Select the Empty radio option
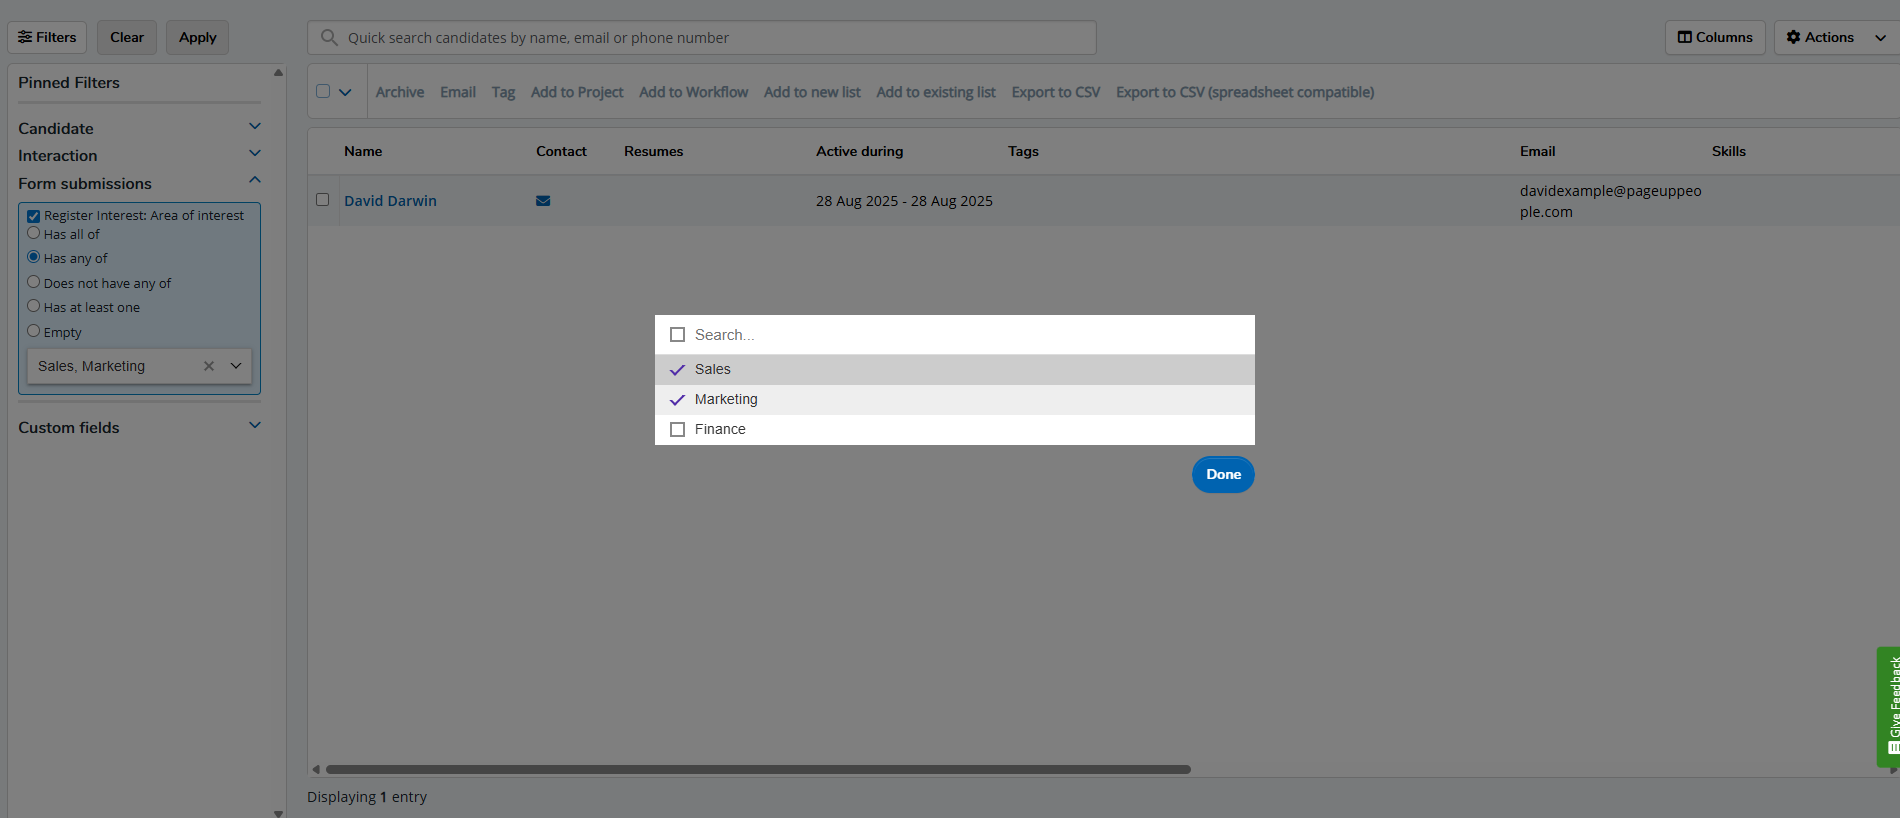Image resolution: width=1900 pixels, height=818 pixels. pyautogui.click(x=33, y=331)
